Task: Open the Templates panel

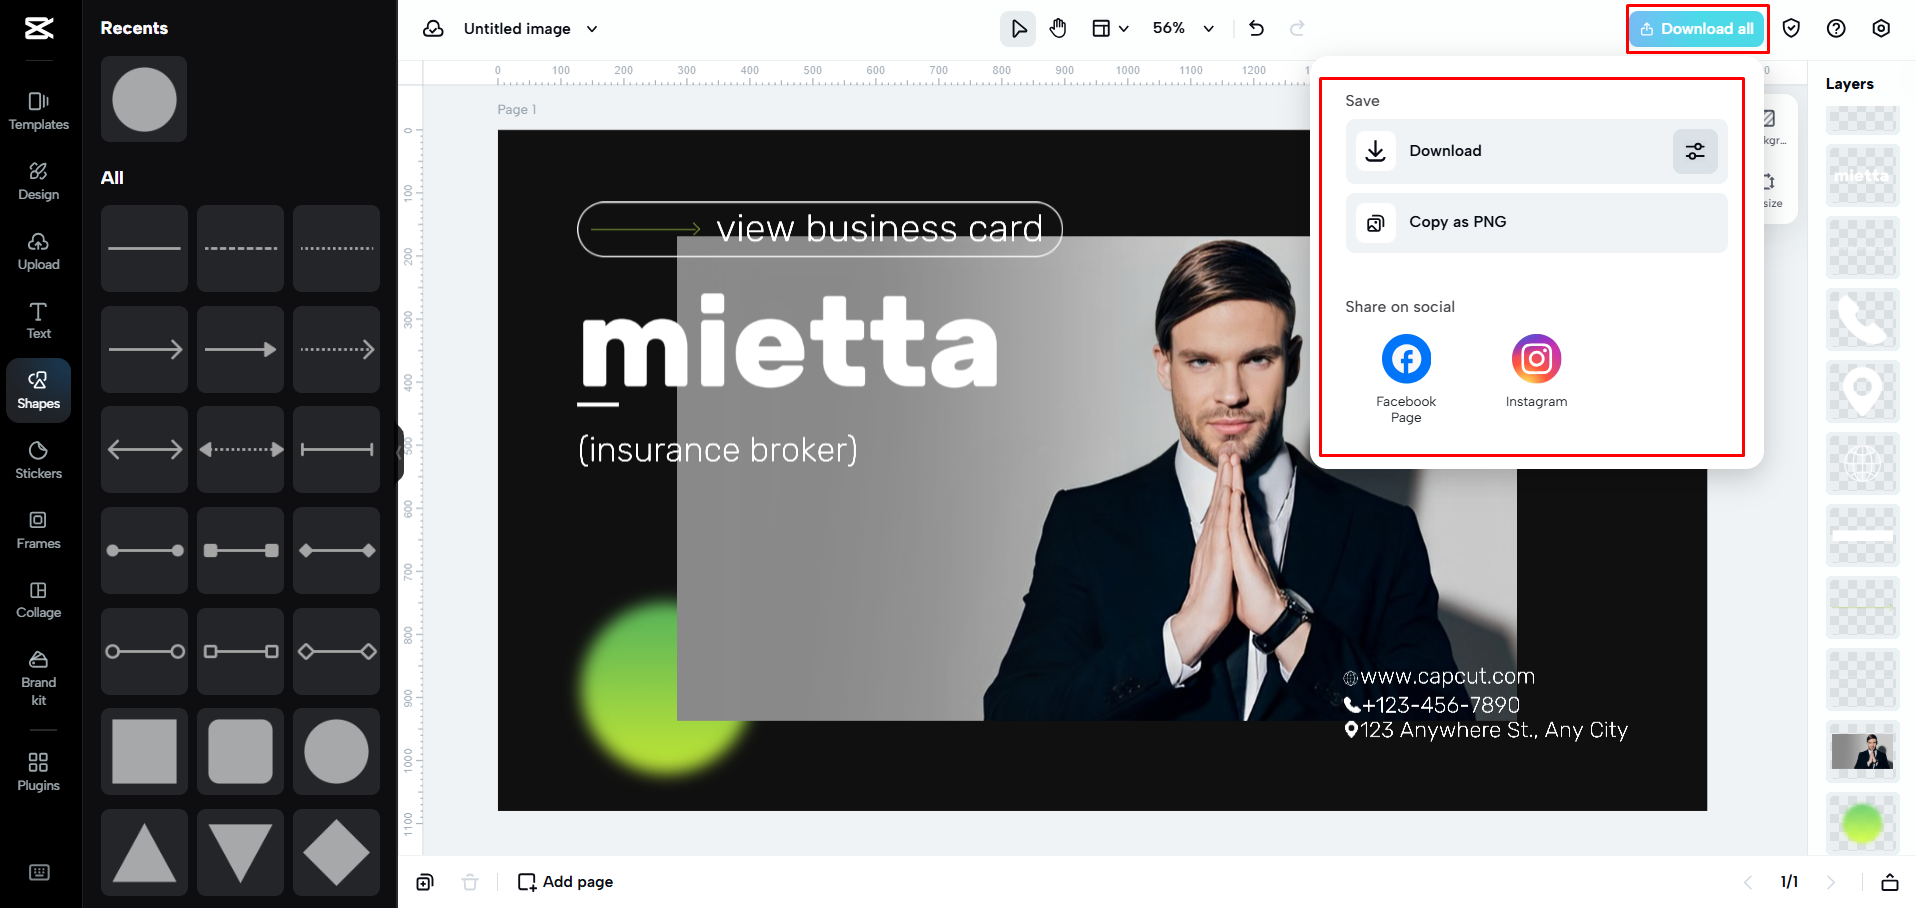Action: [x=38, y=110]
